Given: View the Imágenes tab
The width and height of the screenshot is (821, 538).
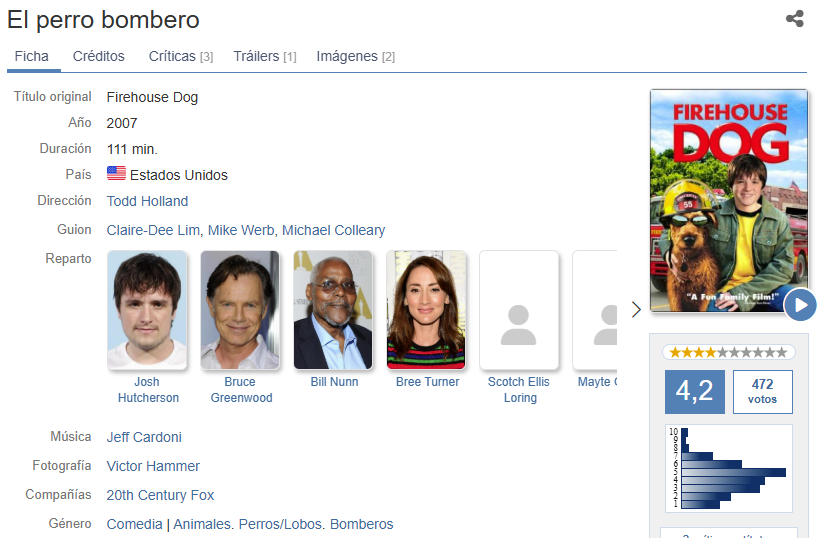Looking at the screenshot, I should tap(356, 56).
